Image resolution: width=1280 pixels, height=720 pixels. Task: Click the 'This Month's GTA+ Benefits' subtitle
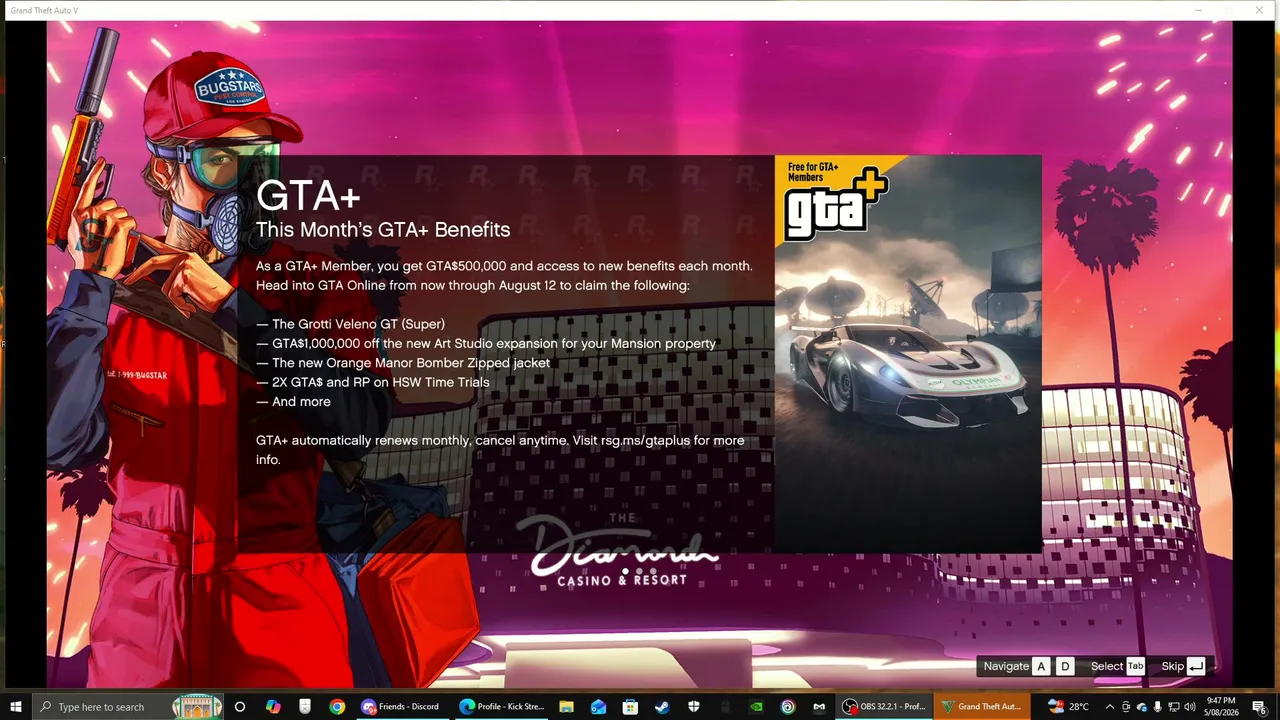point(383,229)
